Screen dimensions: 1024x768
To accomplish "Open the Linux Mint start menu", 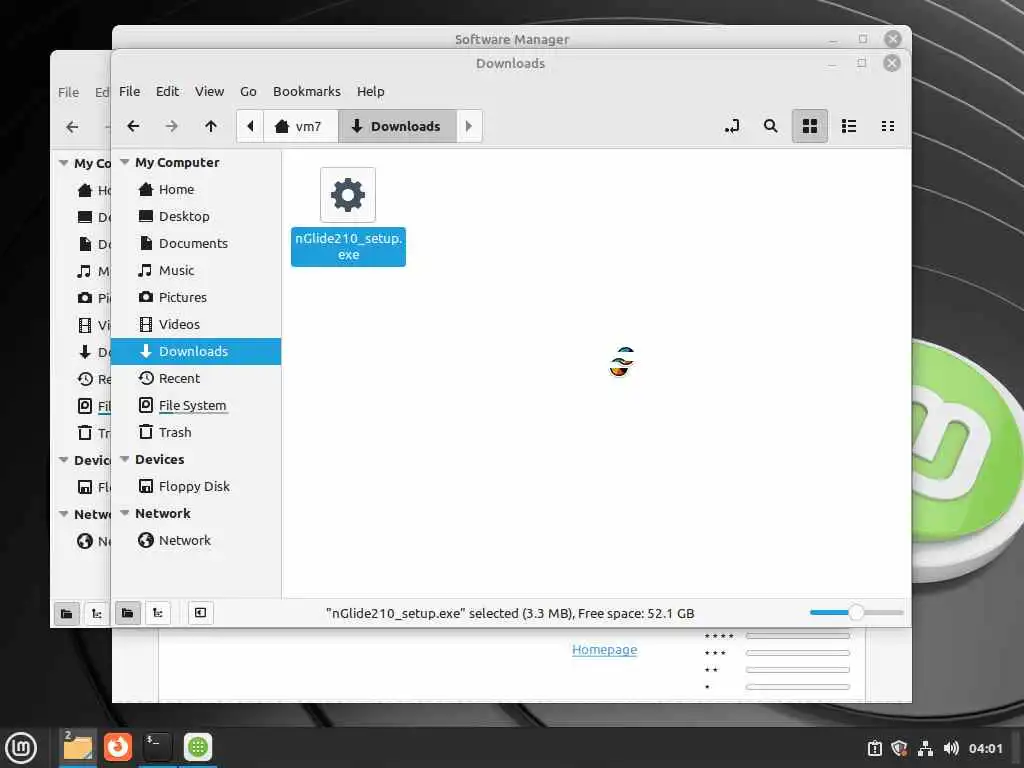I will pos(21,747).
